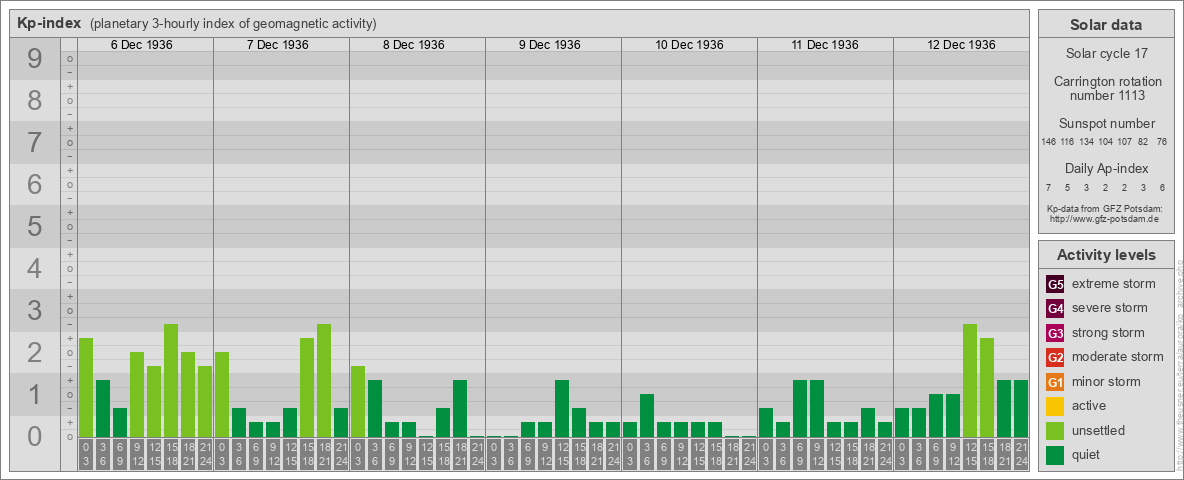This screenshot has height=480, width=1184.
Task: Click sunspot value 146
Action: tap(1048, 142)
